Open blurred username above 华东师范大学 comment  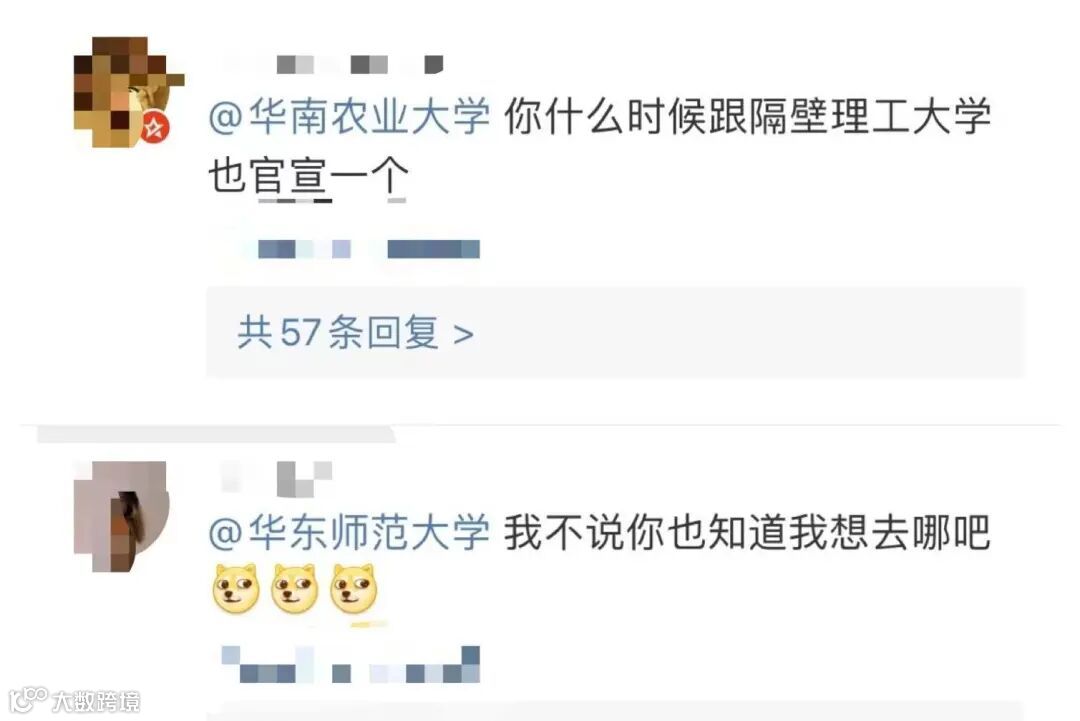click(x=277, y=479)
